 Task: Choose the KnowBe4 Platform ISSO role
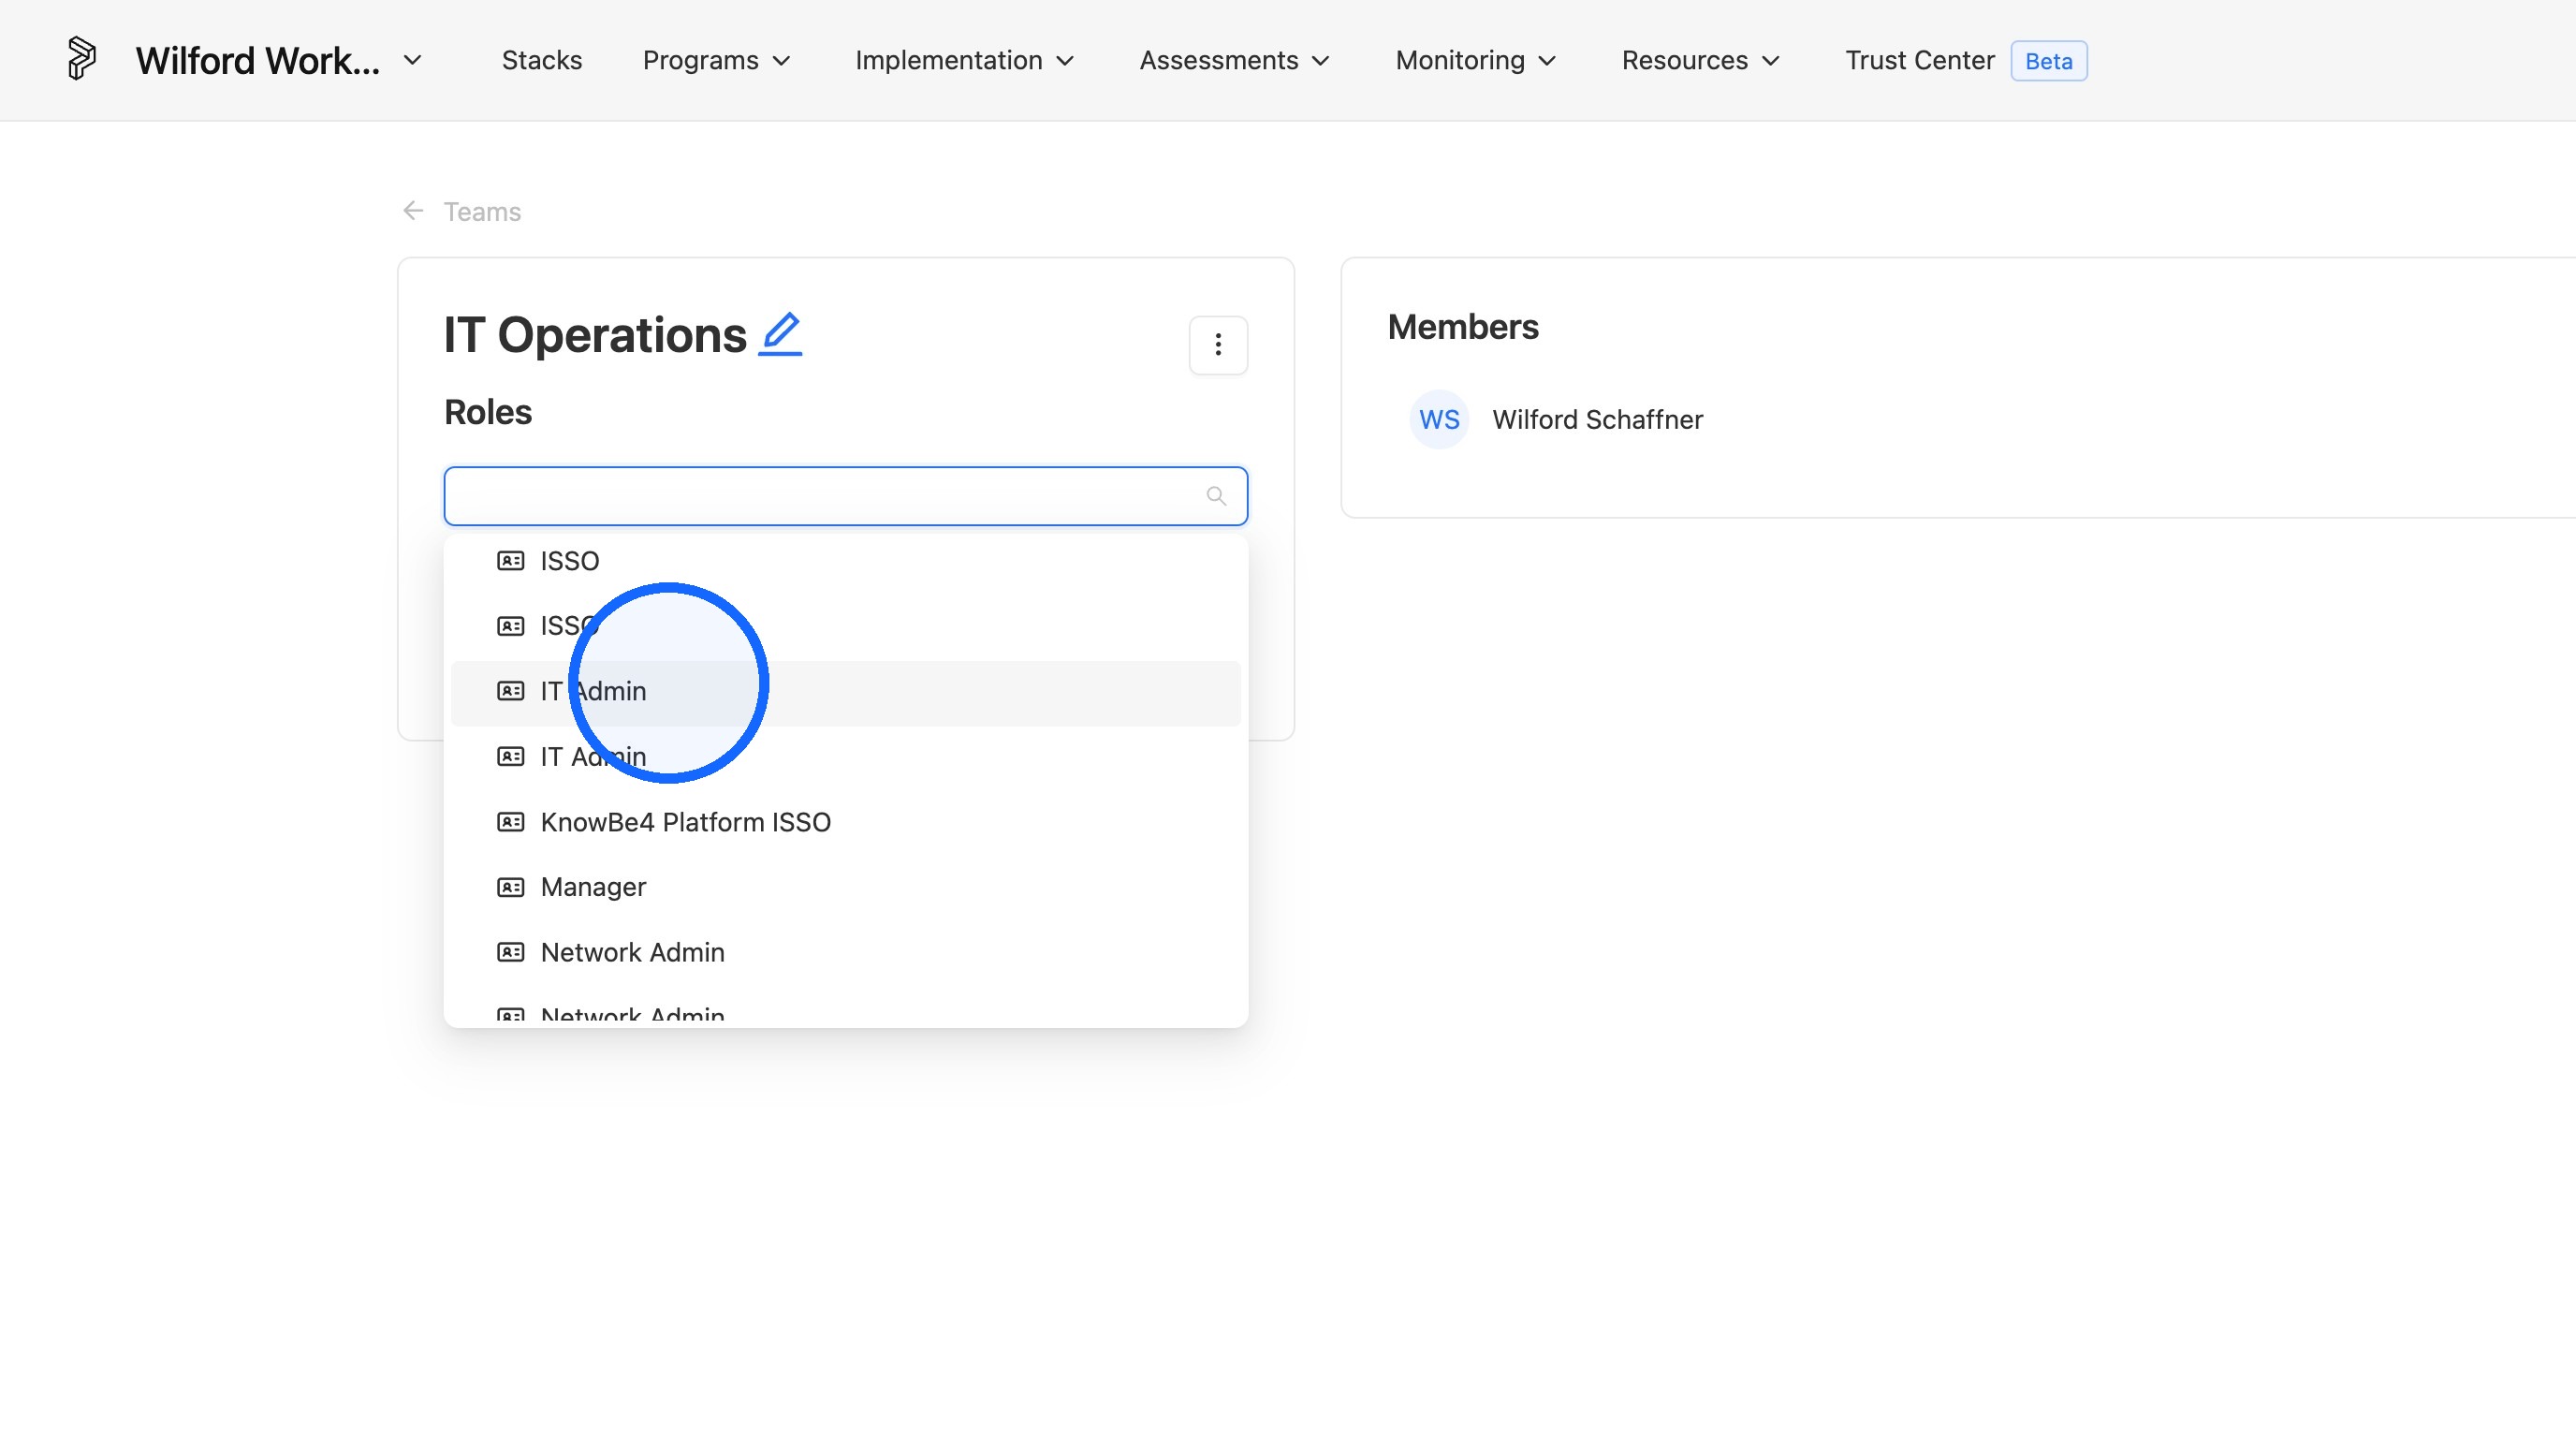[845, 822]
